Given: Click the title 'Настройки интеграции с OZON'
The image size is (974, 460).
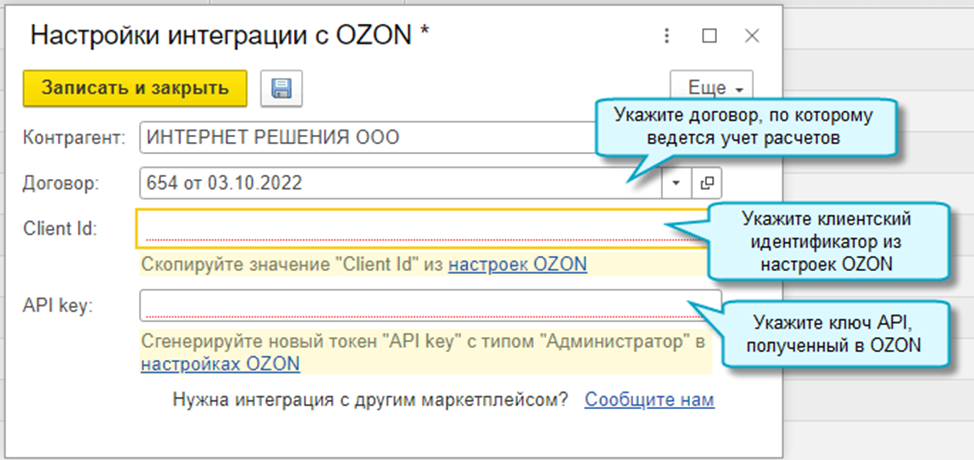Looking at the screenshot, I should [x=230, y=36].
